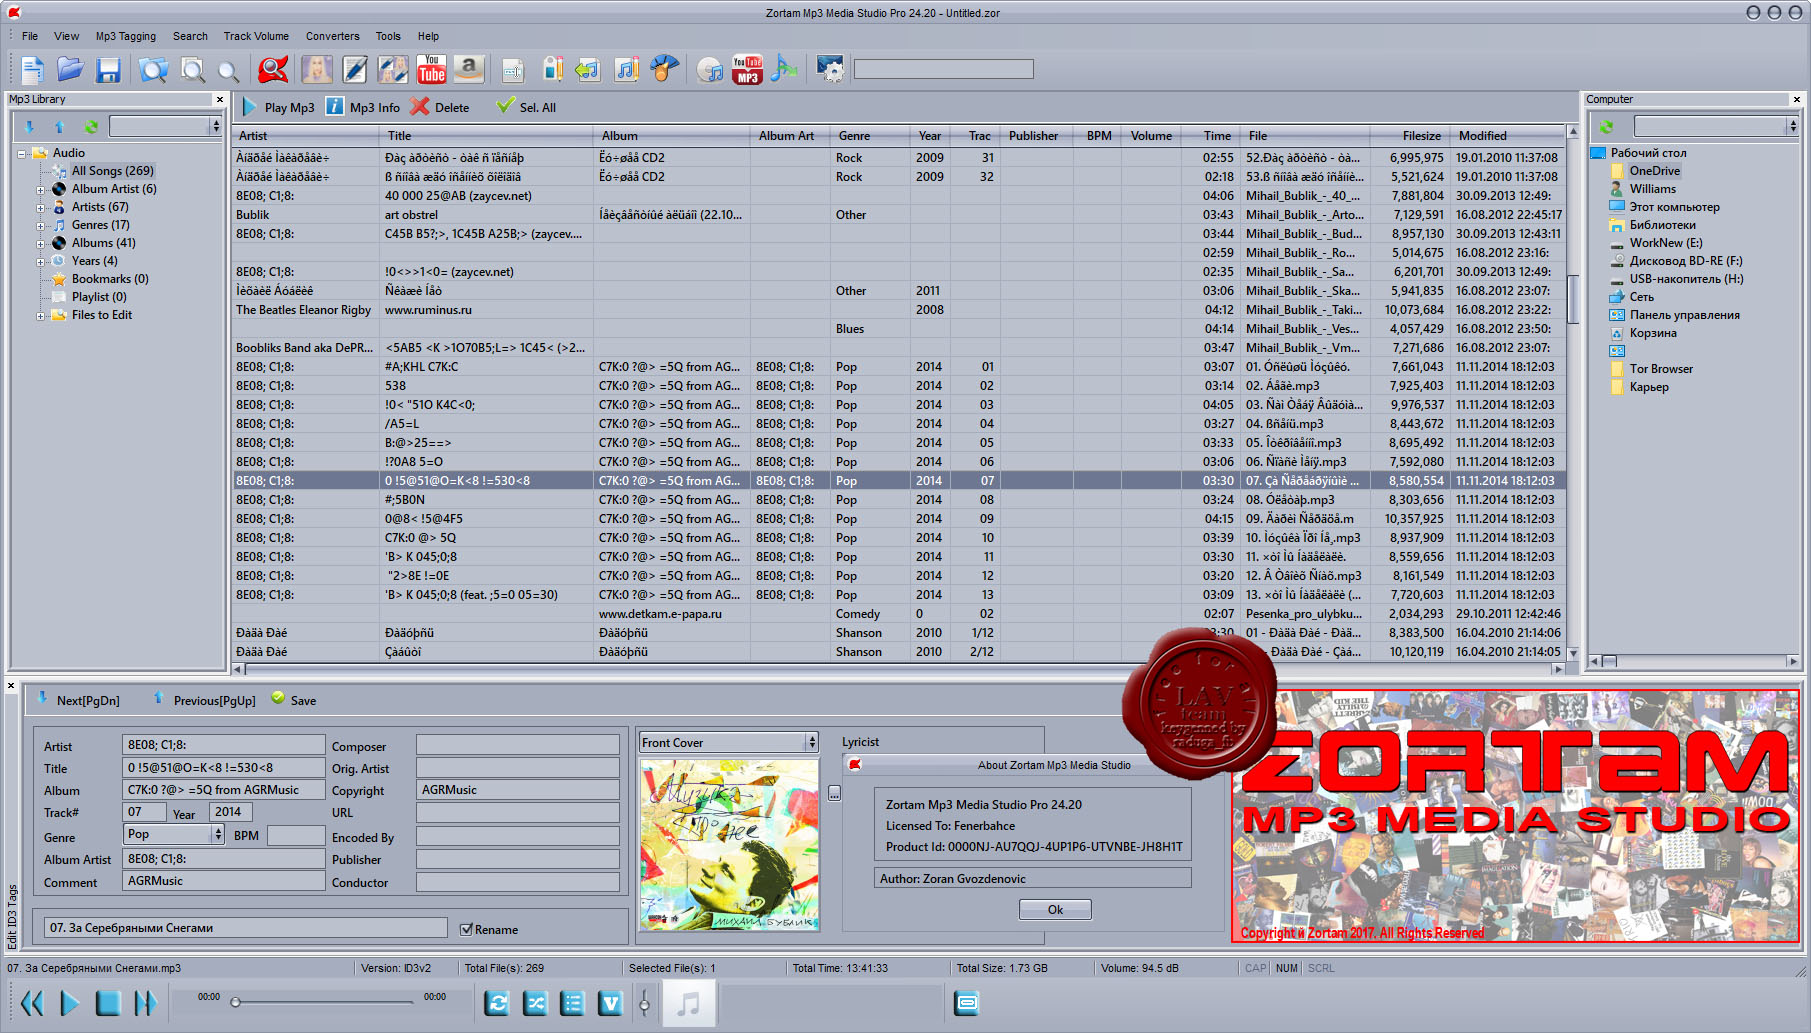
Task: Expand the Artists (67) tree node
Action: 41,207
